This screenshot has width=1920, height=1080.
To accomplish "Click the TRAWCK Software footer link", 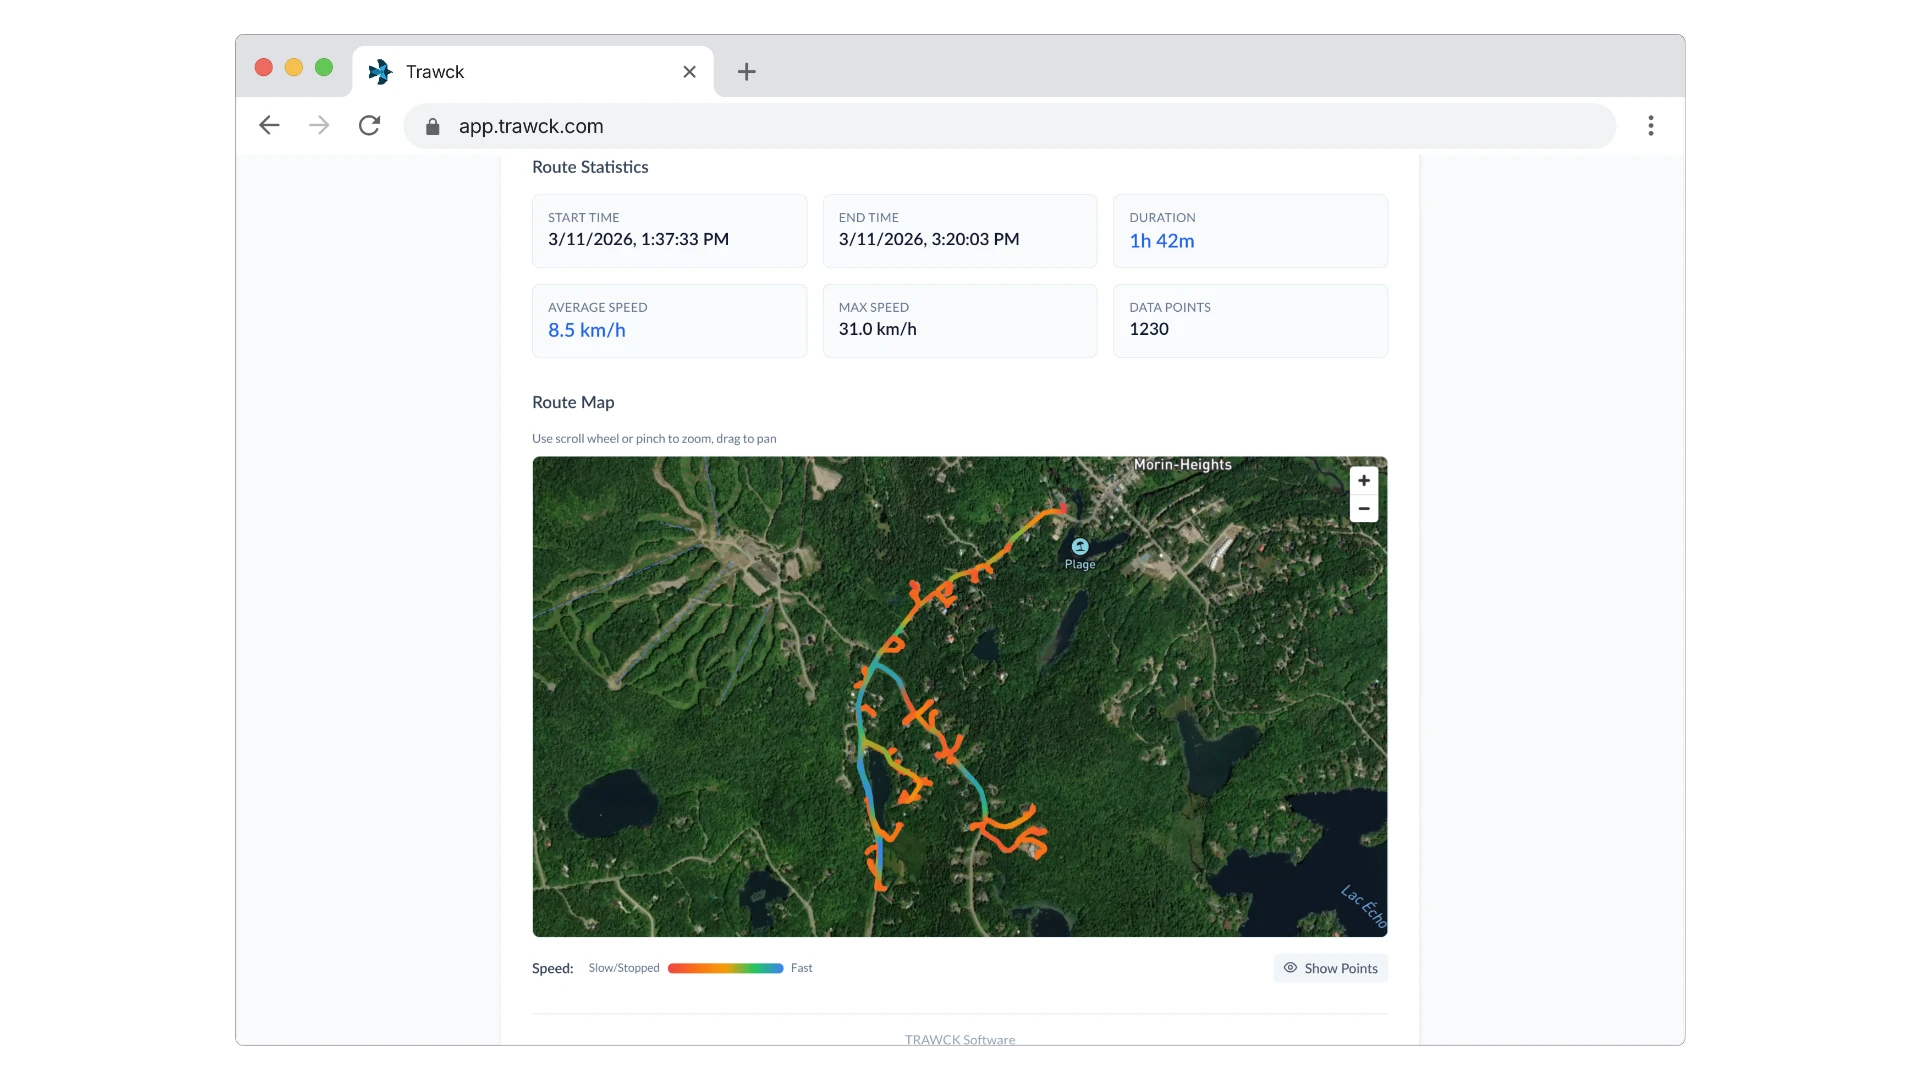I will 960,1039.
